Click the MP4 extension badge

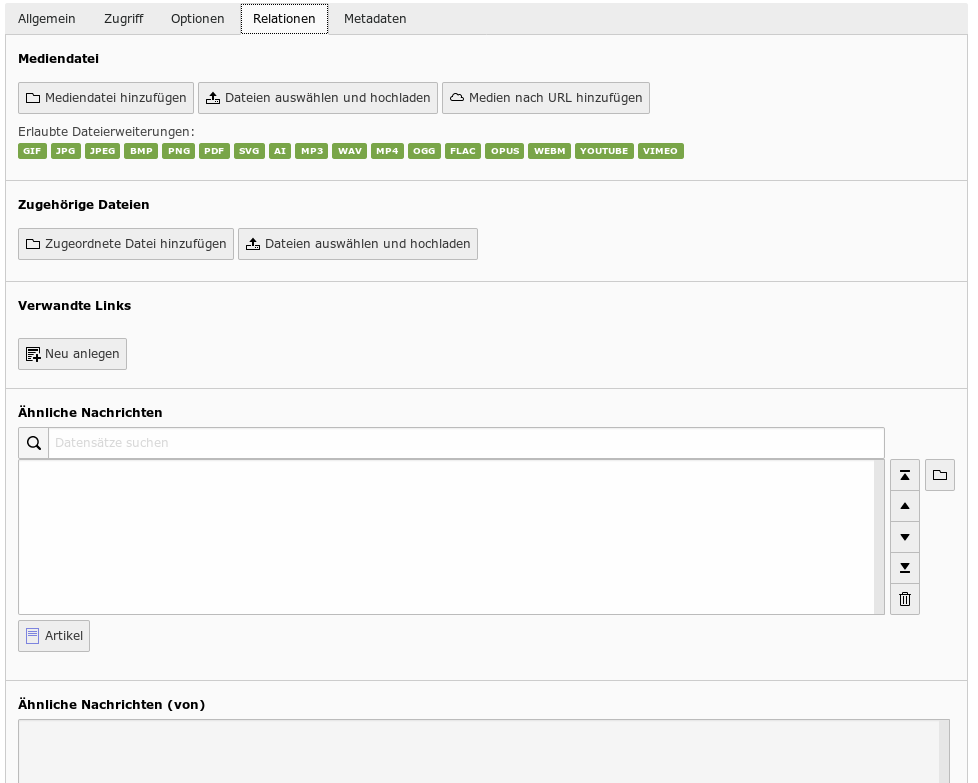pos(387,151)
